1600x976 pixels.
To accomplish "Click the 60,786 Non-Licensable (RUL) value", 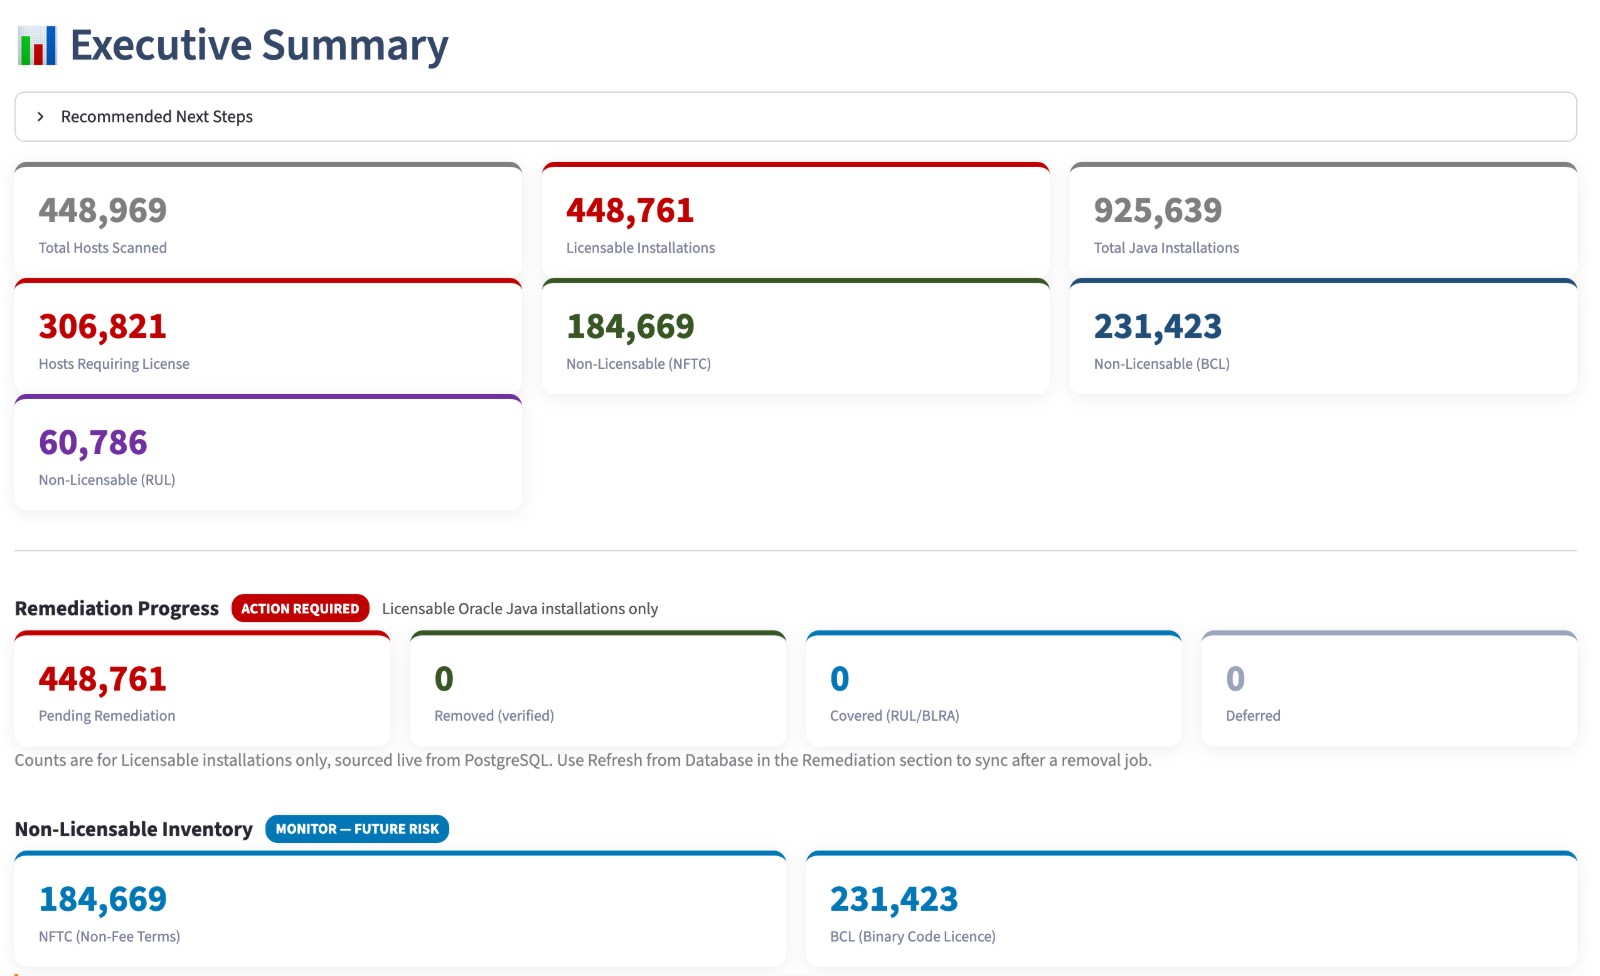I will [x=93, y=442].
